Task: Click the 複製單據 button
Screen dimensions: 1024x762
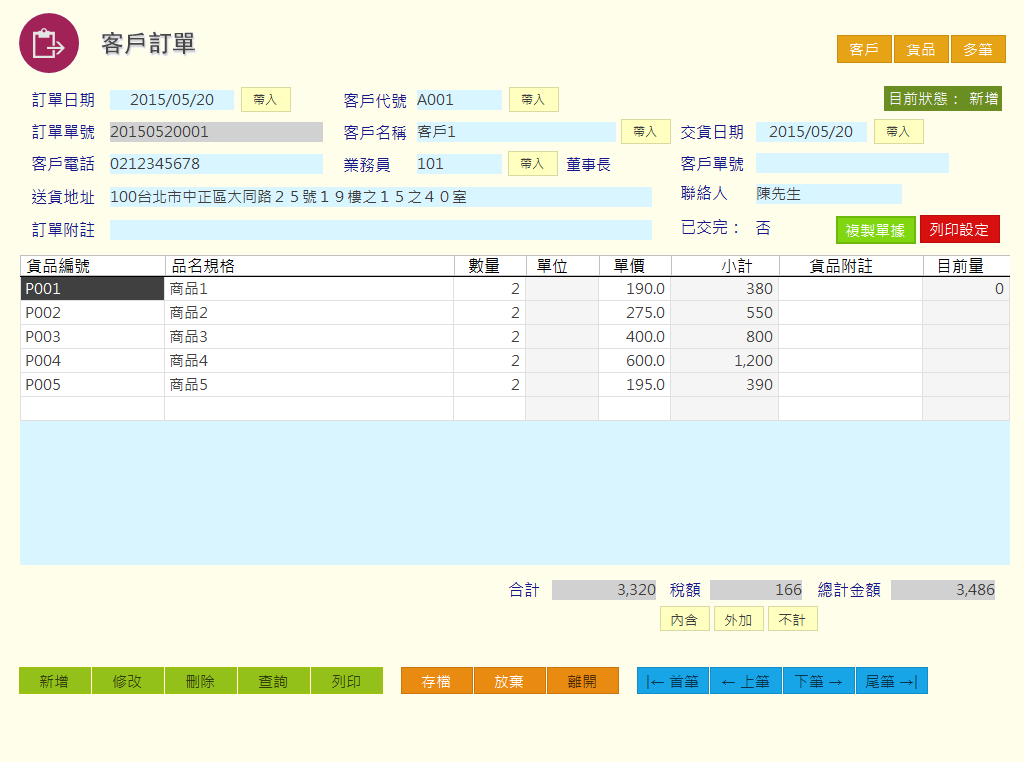Action: tap(875, 229)
